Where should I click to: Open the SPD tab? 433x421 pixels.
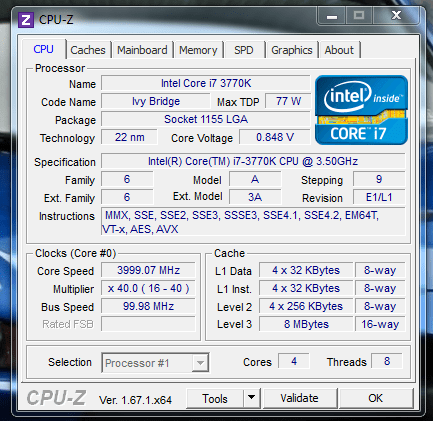tap(244, 50)
